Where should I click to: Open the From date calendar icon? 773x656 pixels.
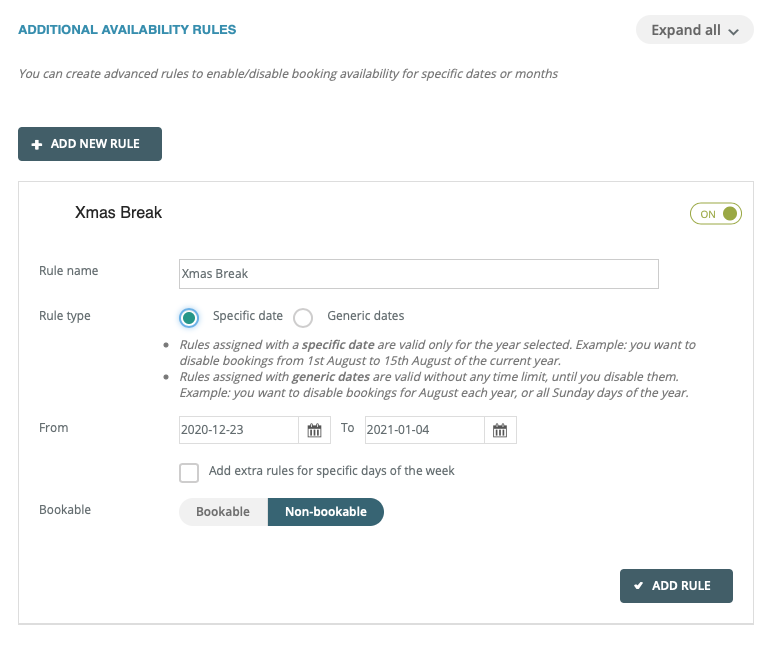(314, 430)
